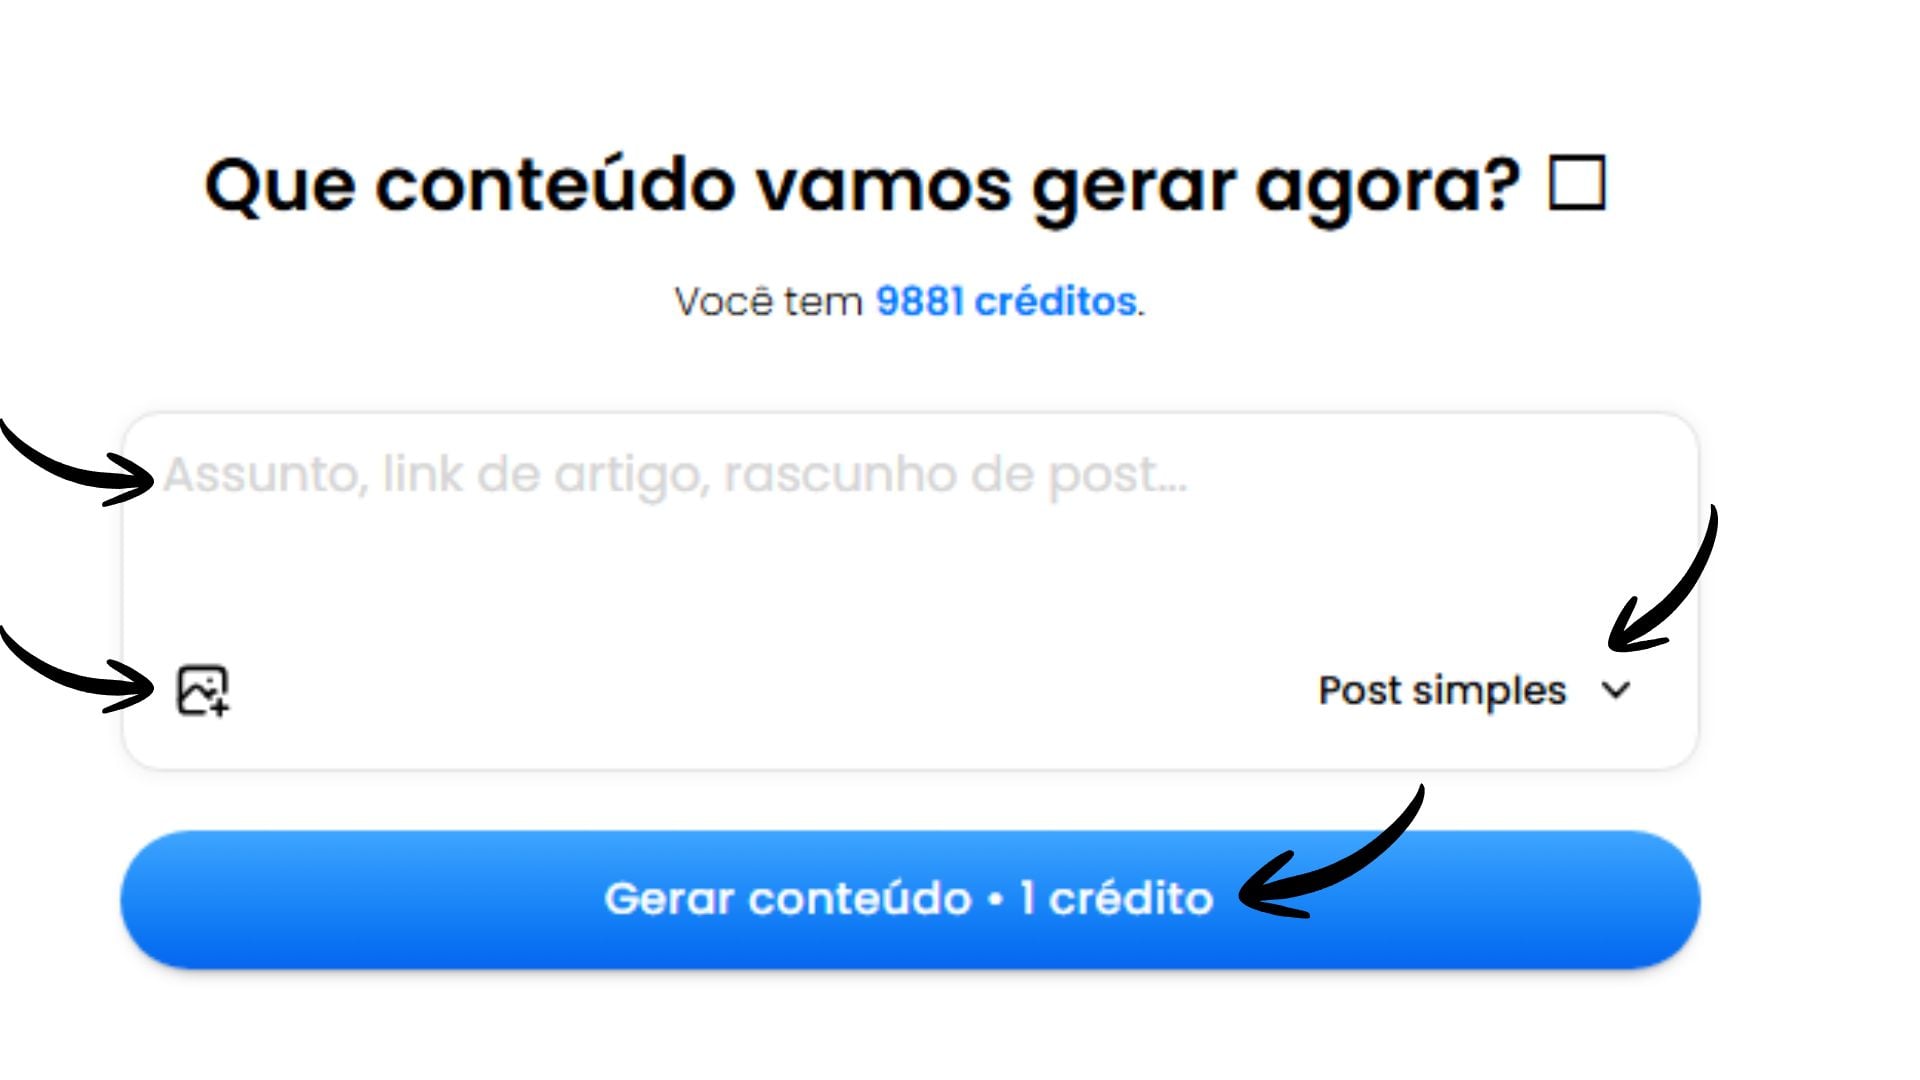Click the arrow pointing at Gerar conteúdo
The height and width of the screenshot is (1080, 1920).
1330,852
